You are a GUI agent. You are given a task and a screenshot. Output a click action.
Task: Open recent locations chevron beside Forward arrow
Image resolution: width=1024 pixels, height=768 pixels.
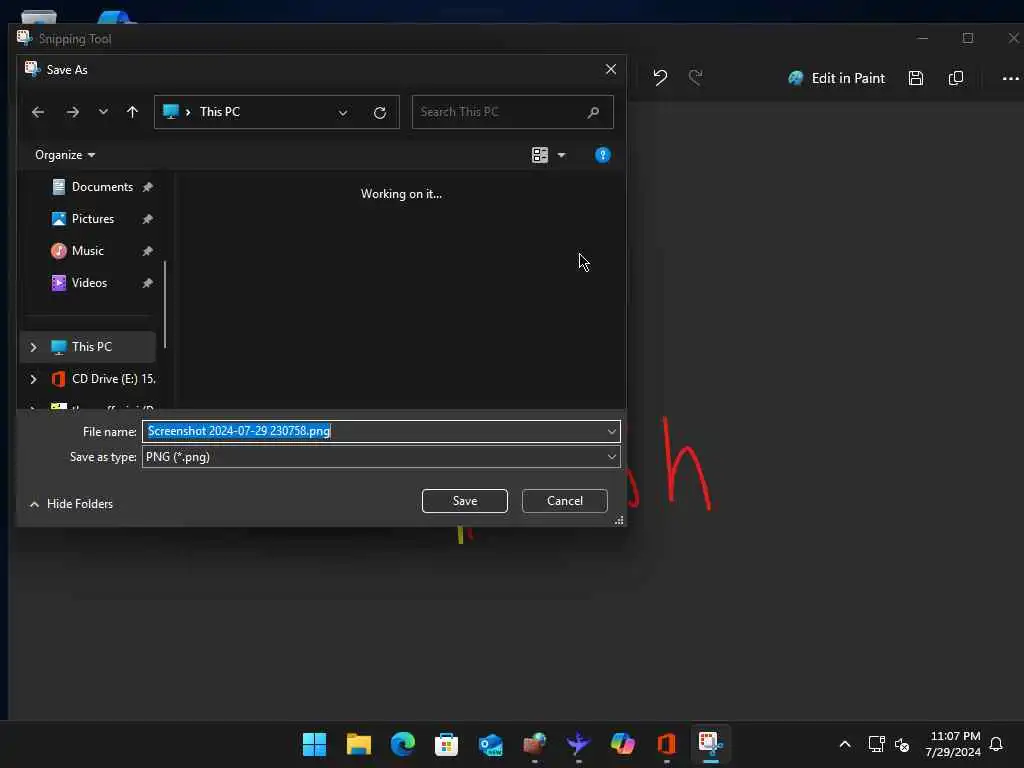click(x=103, y=112)
